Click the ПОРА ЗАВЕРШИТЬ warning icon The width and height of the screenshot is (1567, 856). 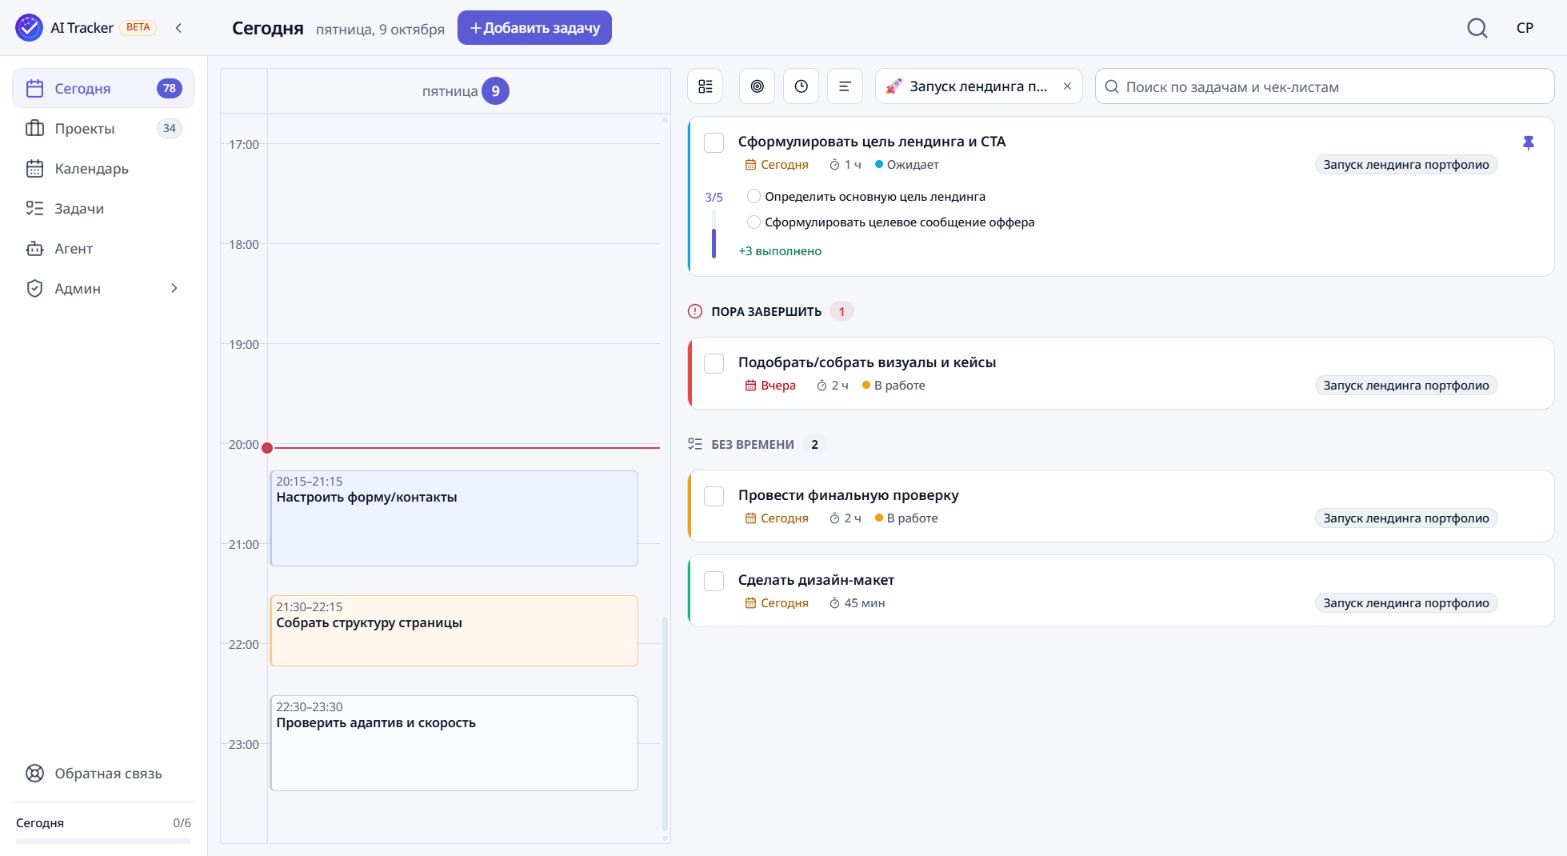pyautogui.click(x=695, y=311)
